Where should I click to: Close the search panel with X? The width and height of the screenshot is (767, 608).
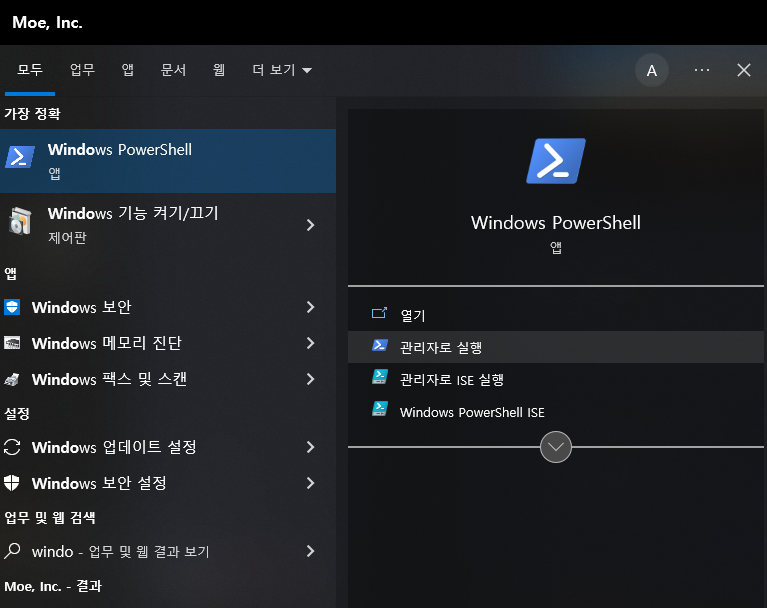(744, 70)
